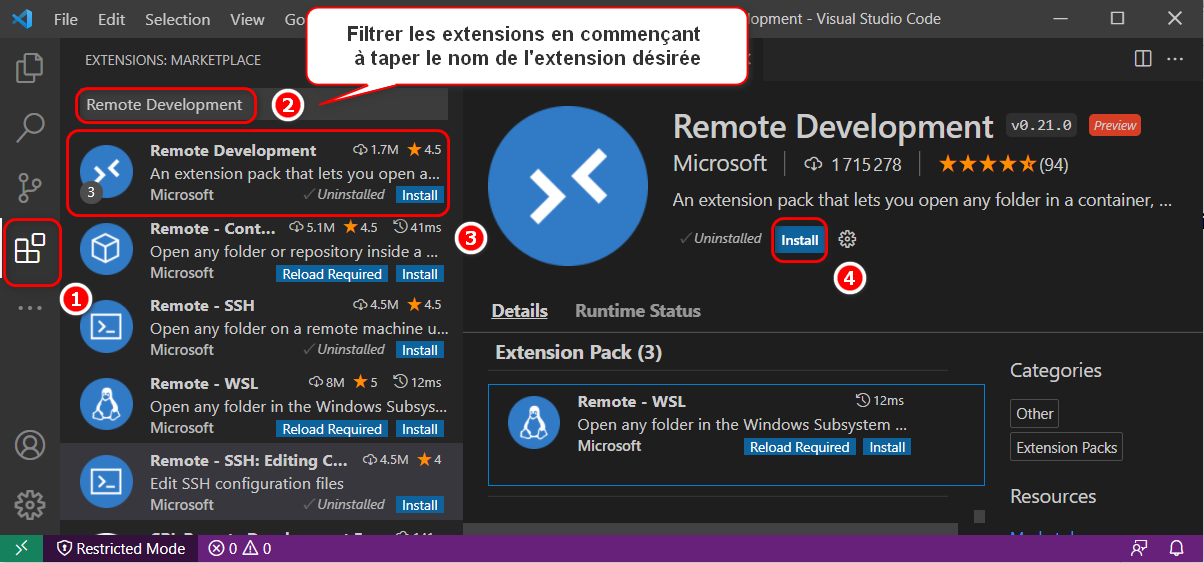Open the Problems panel via the errors and warnings count

pyautogui.click(x=239, y=548)
